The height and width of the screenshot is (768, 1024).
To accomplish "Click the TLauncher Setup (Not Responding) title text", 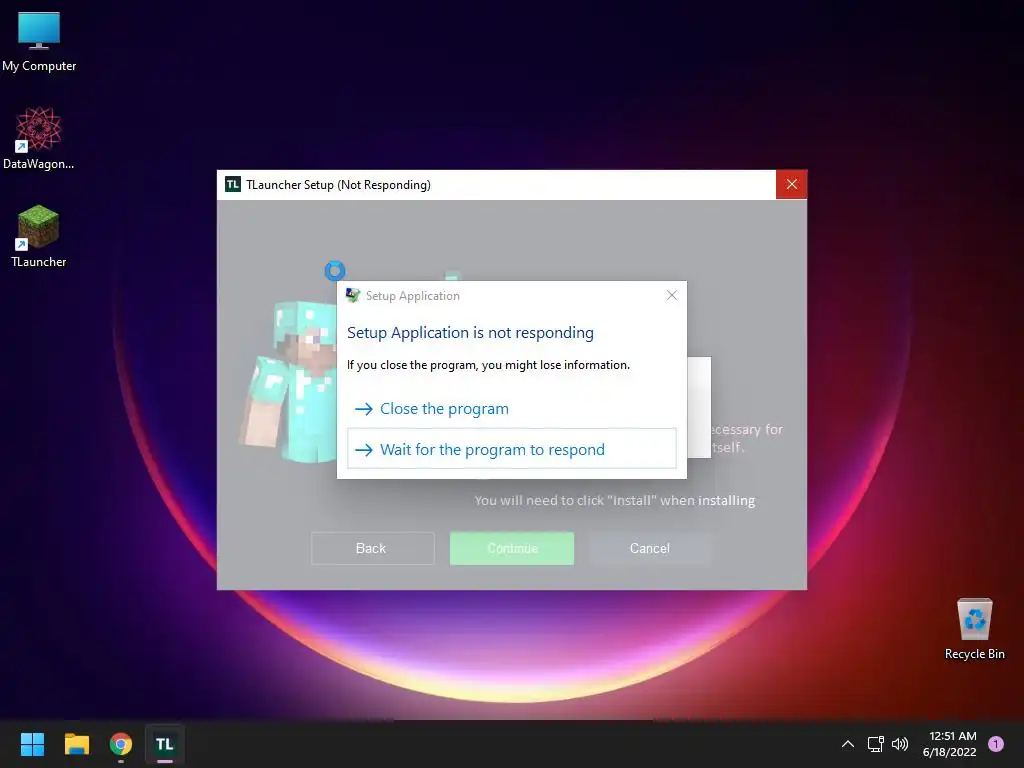I will 338,185.
